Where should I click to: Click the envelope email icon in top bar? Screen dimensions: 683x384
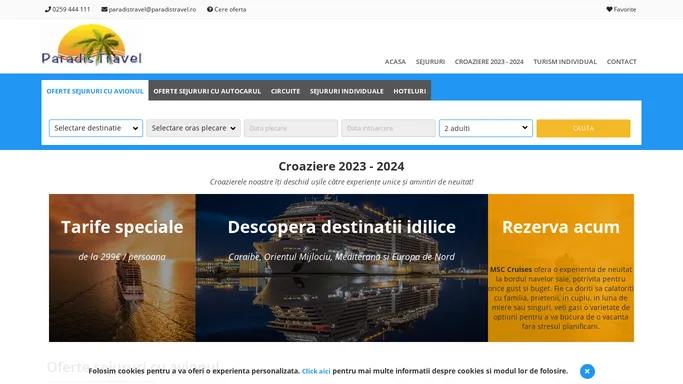coord(105,9)
